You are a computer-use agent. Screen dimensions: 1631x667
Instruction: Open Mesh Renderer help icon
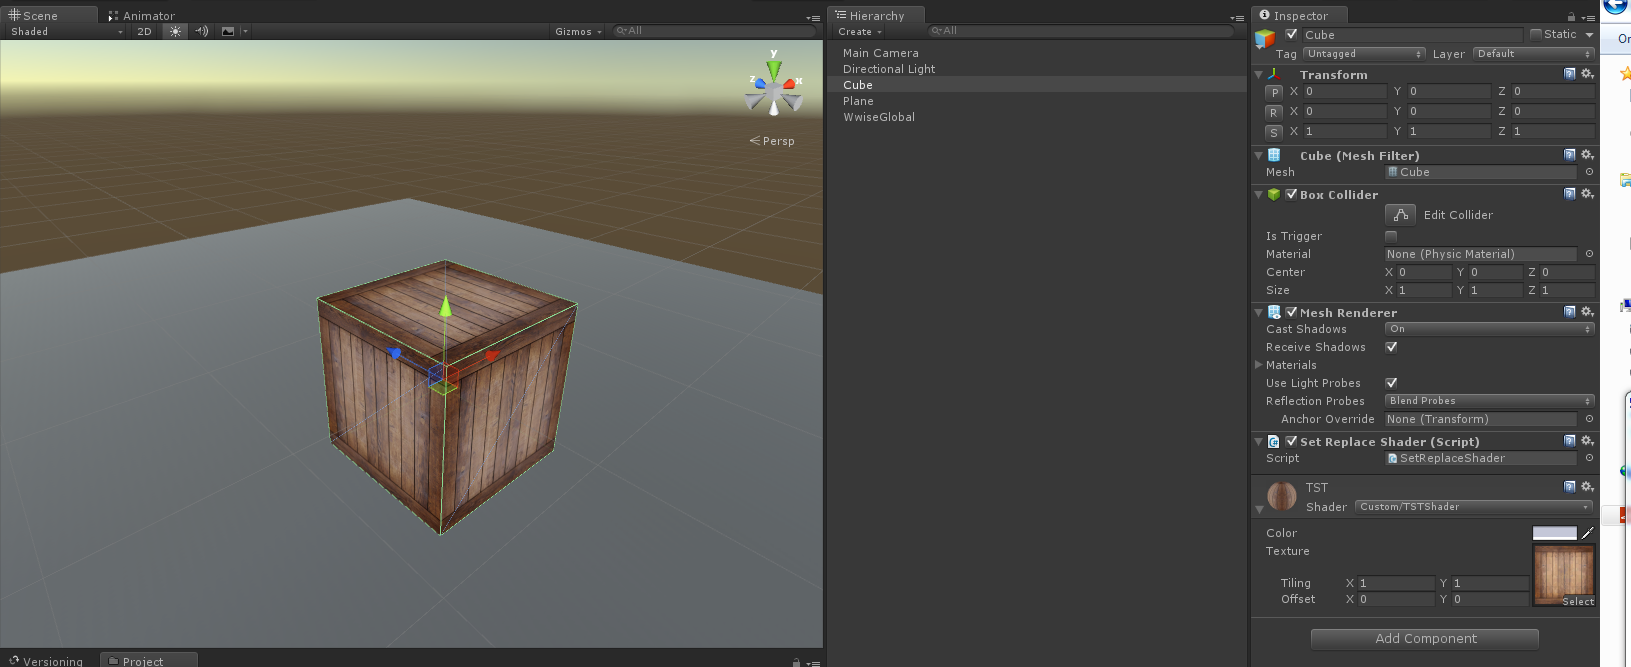[1570, 312]
